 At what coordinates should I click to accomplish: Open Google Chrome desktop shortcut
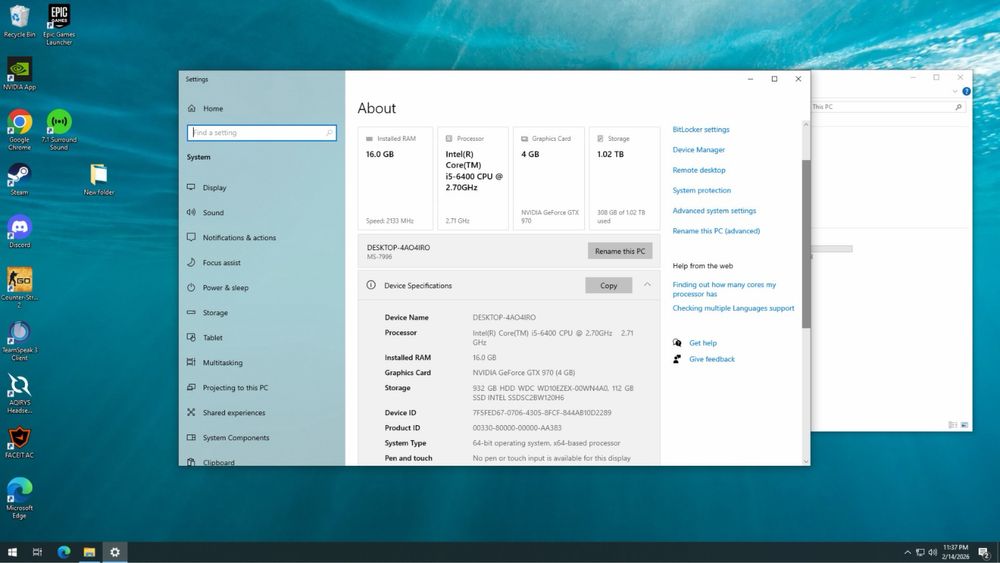tap(19, 129)
